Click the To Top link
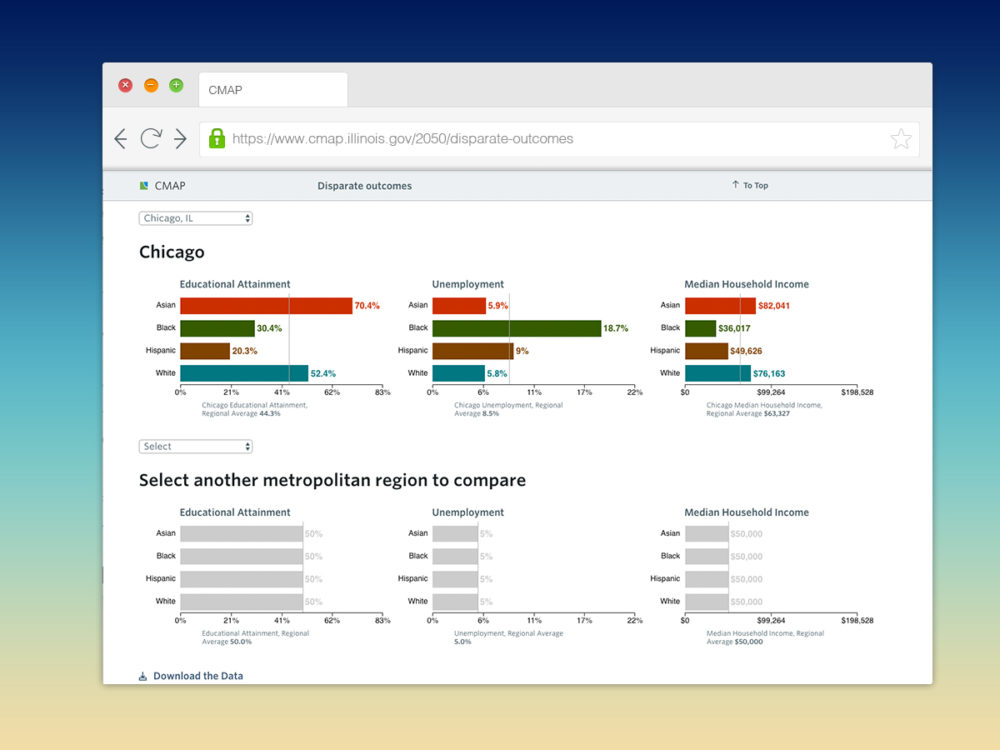The width and height of the screenshot is (1000, 750). coord(755,186)
